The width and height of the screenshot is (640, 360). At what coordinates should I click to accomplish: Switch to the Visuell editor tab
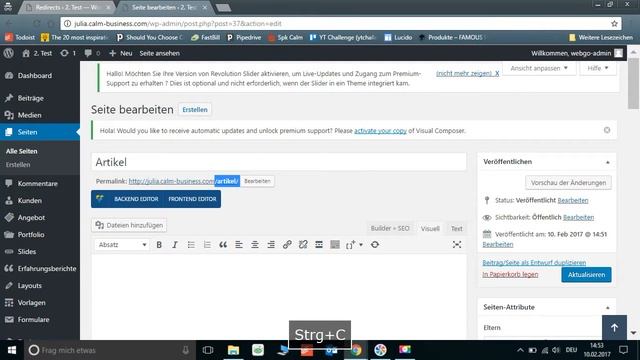(430, 229)
